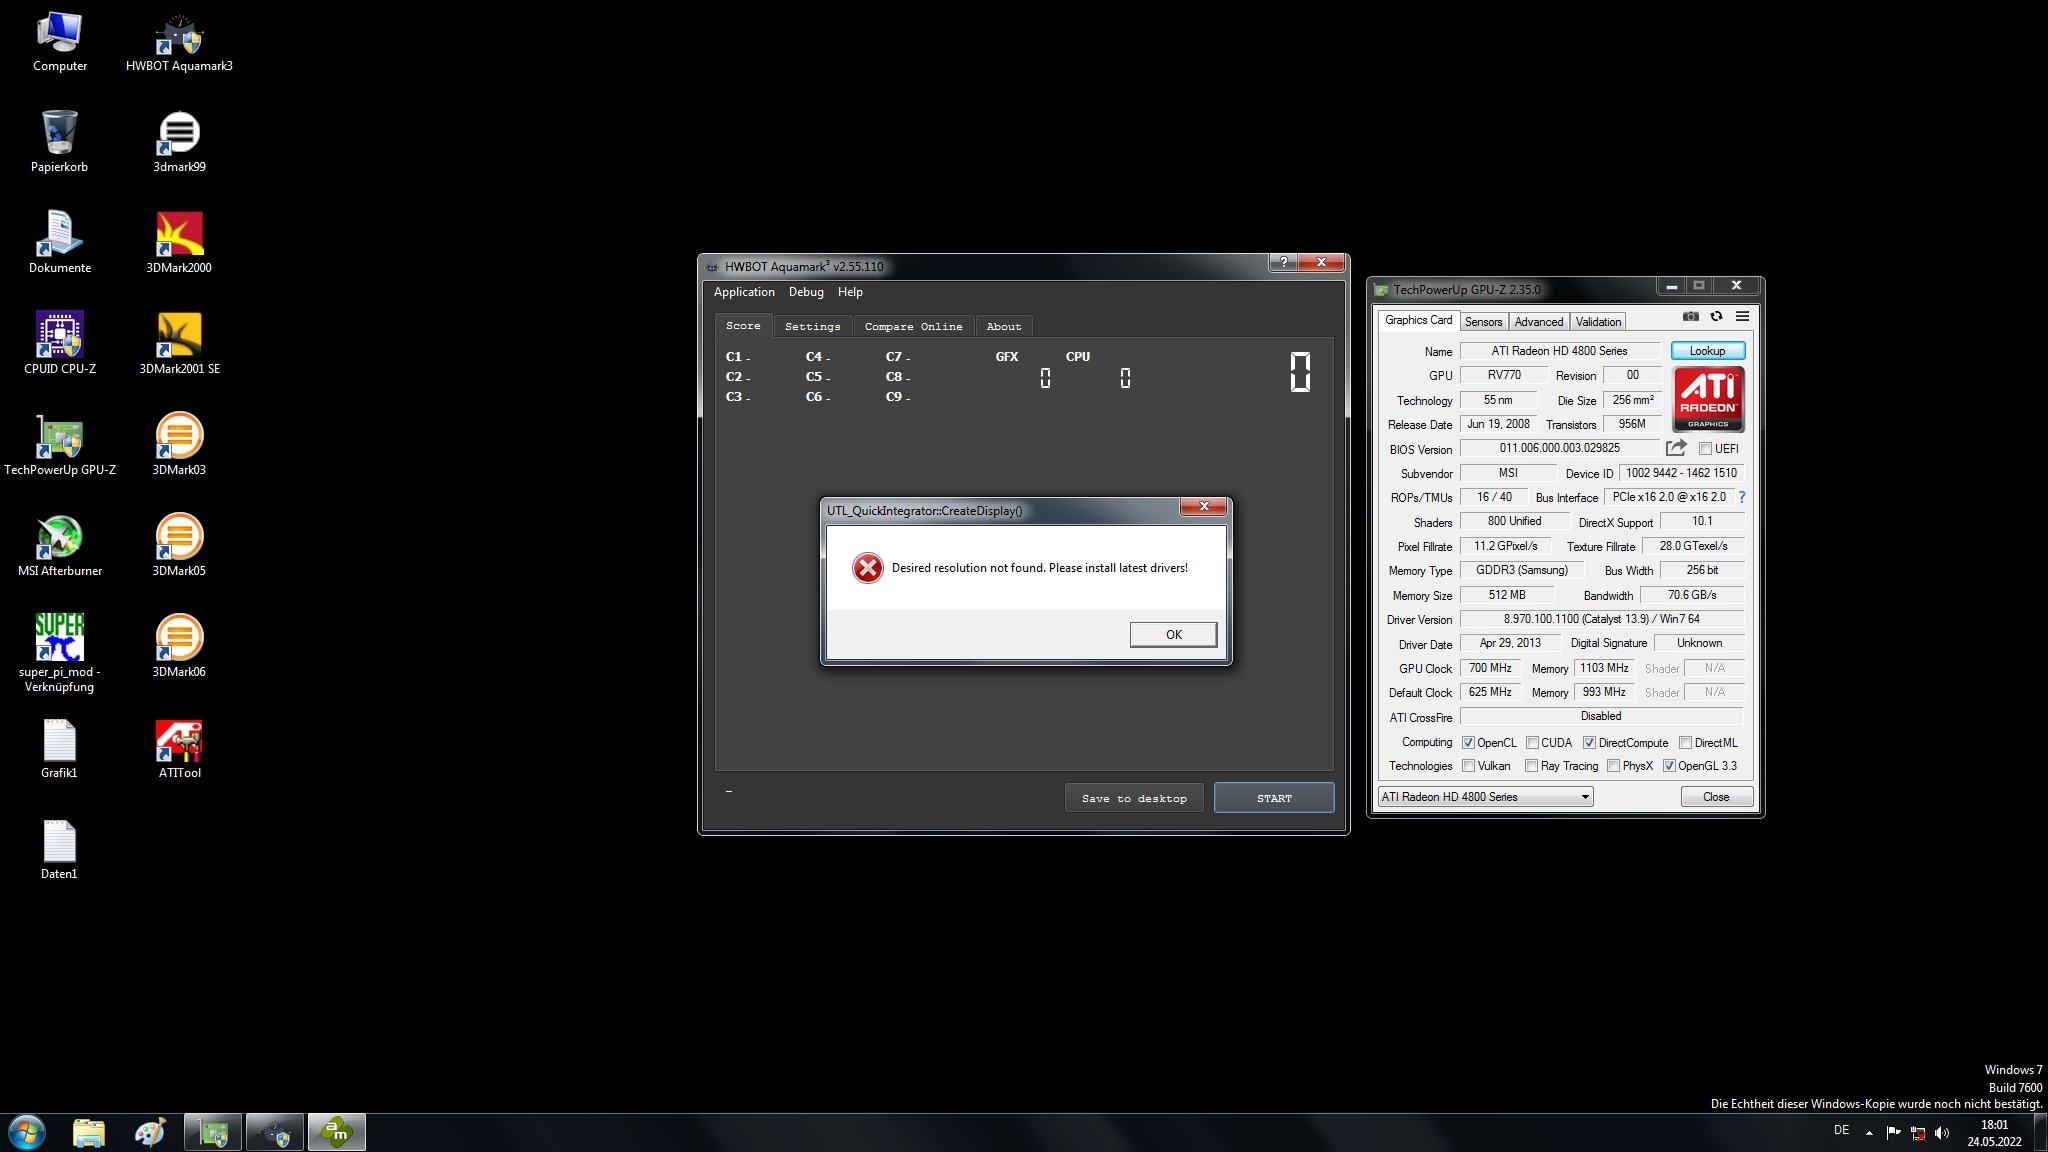Open the Computer desktop icon

click(x=59, y=42)
